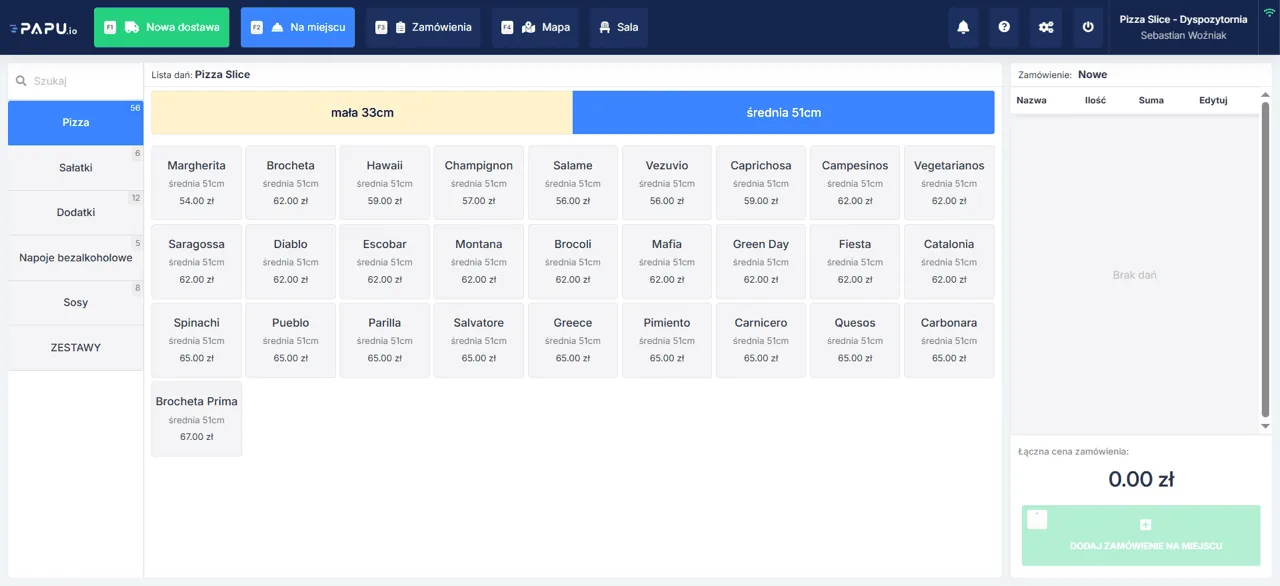Select the Sałatki category
The image size is (1280, 586).
[76, 168]
